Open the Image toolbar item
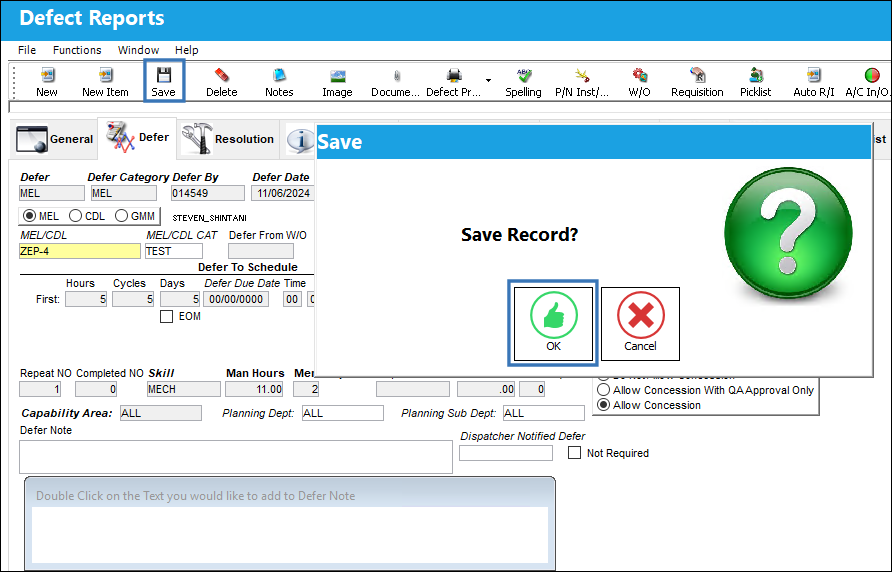The image size is (892, 572). point(337,82)
